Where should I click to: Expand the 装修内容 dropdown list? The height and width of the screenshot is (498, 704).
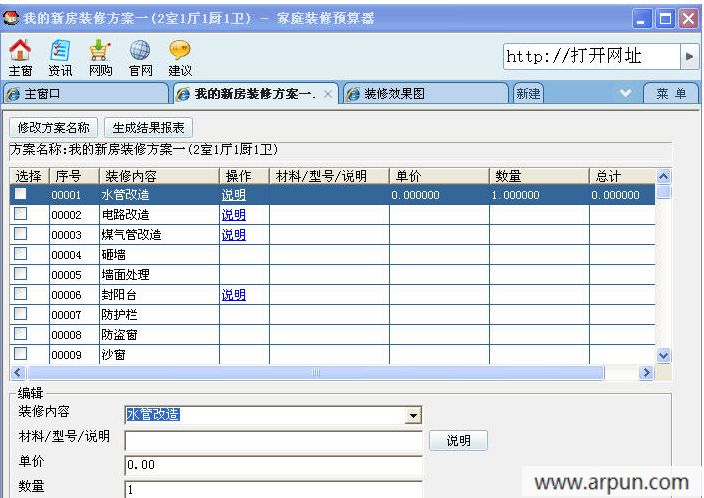(413, 415)
